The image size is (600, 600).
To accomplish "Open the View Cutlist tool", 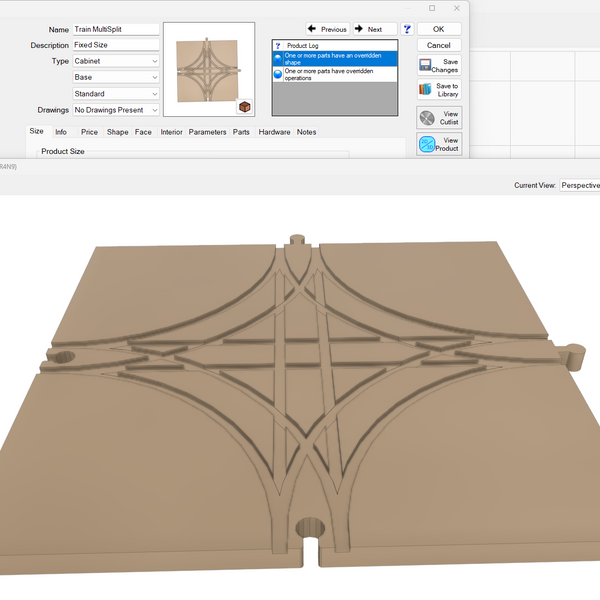I will point(439,117).
